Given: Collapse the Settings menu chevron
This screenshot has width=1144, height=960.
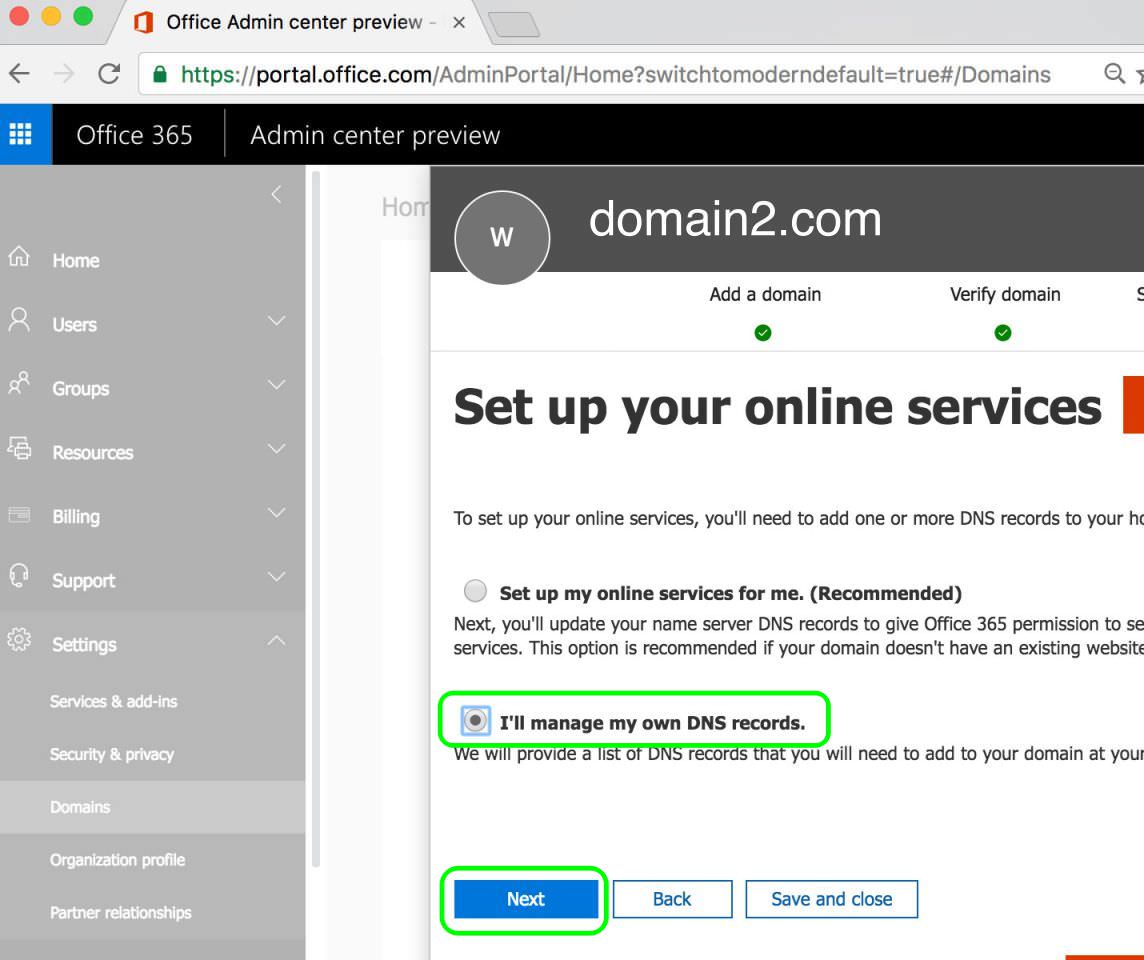Looking at the screenshot, I should point(277,640).
